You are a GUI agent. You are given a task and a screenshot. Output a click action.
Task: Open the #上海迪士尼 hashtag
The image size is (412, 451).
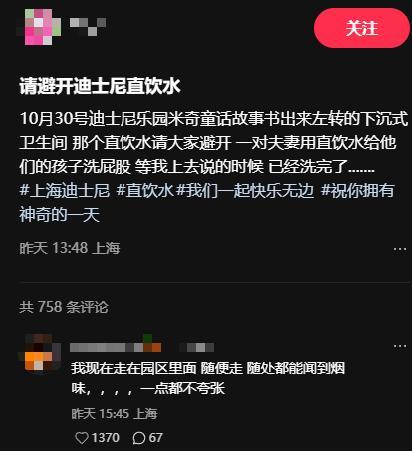pyautogui.click(x=65, y=191)
